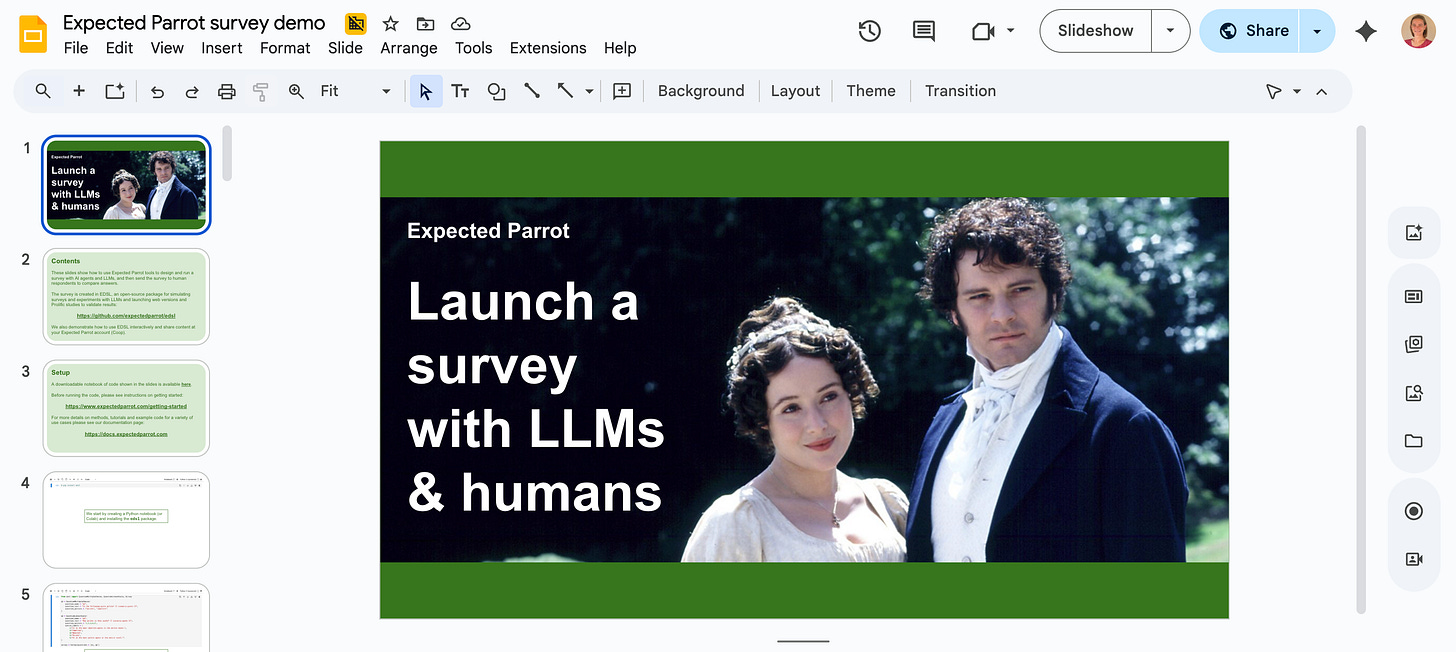Image resolution: width=1456 pixels, height=652 pixels.
Task: Select slide 2 Contents thumbnail
Action: pos(127,296)
